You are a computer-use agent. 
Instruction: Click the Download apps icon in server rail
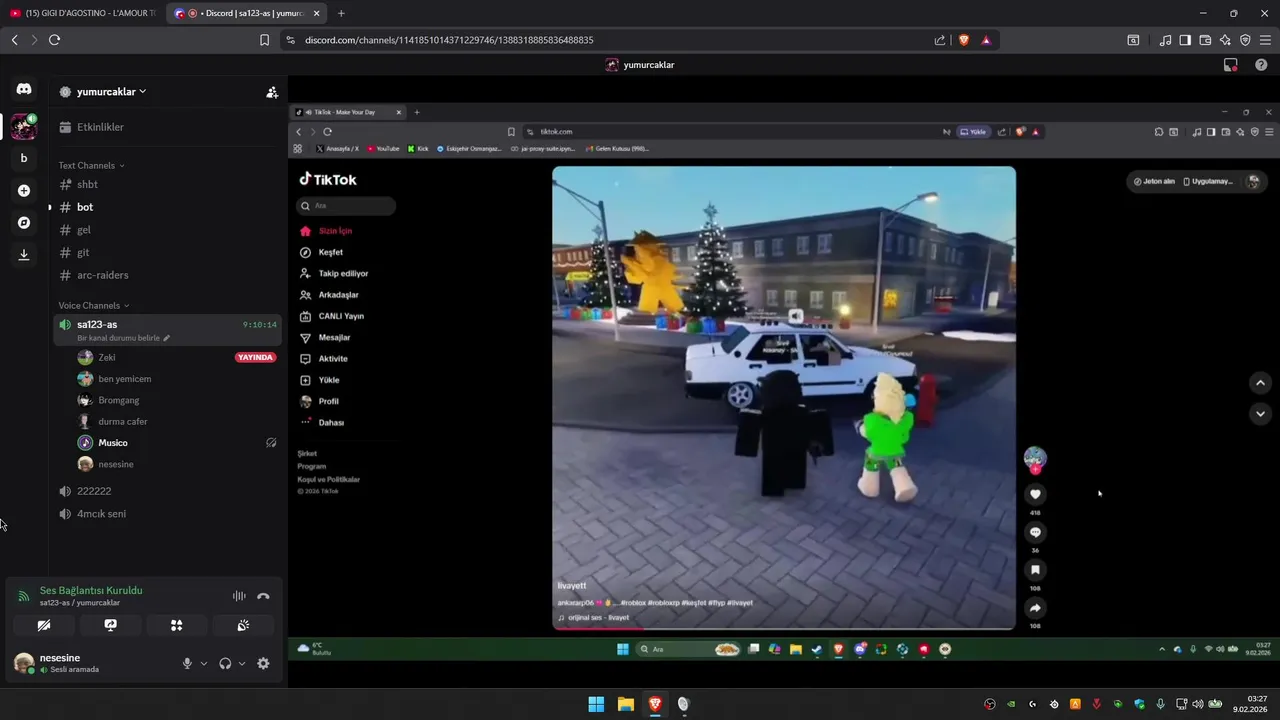24,254
